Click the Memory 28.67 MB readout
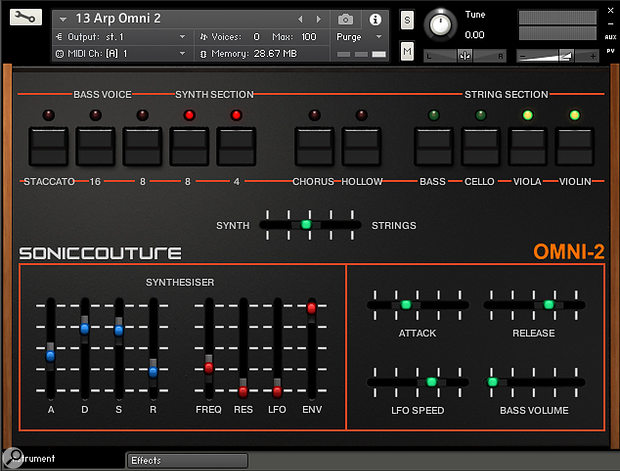The height and width of the screenshot is (471, 620). click(254, 53)
